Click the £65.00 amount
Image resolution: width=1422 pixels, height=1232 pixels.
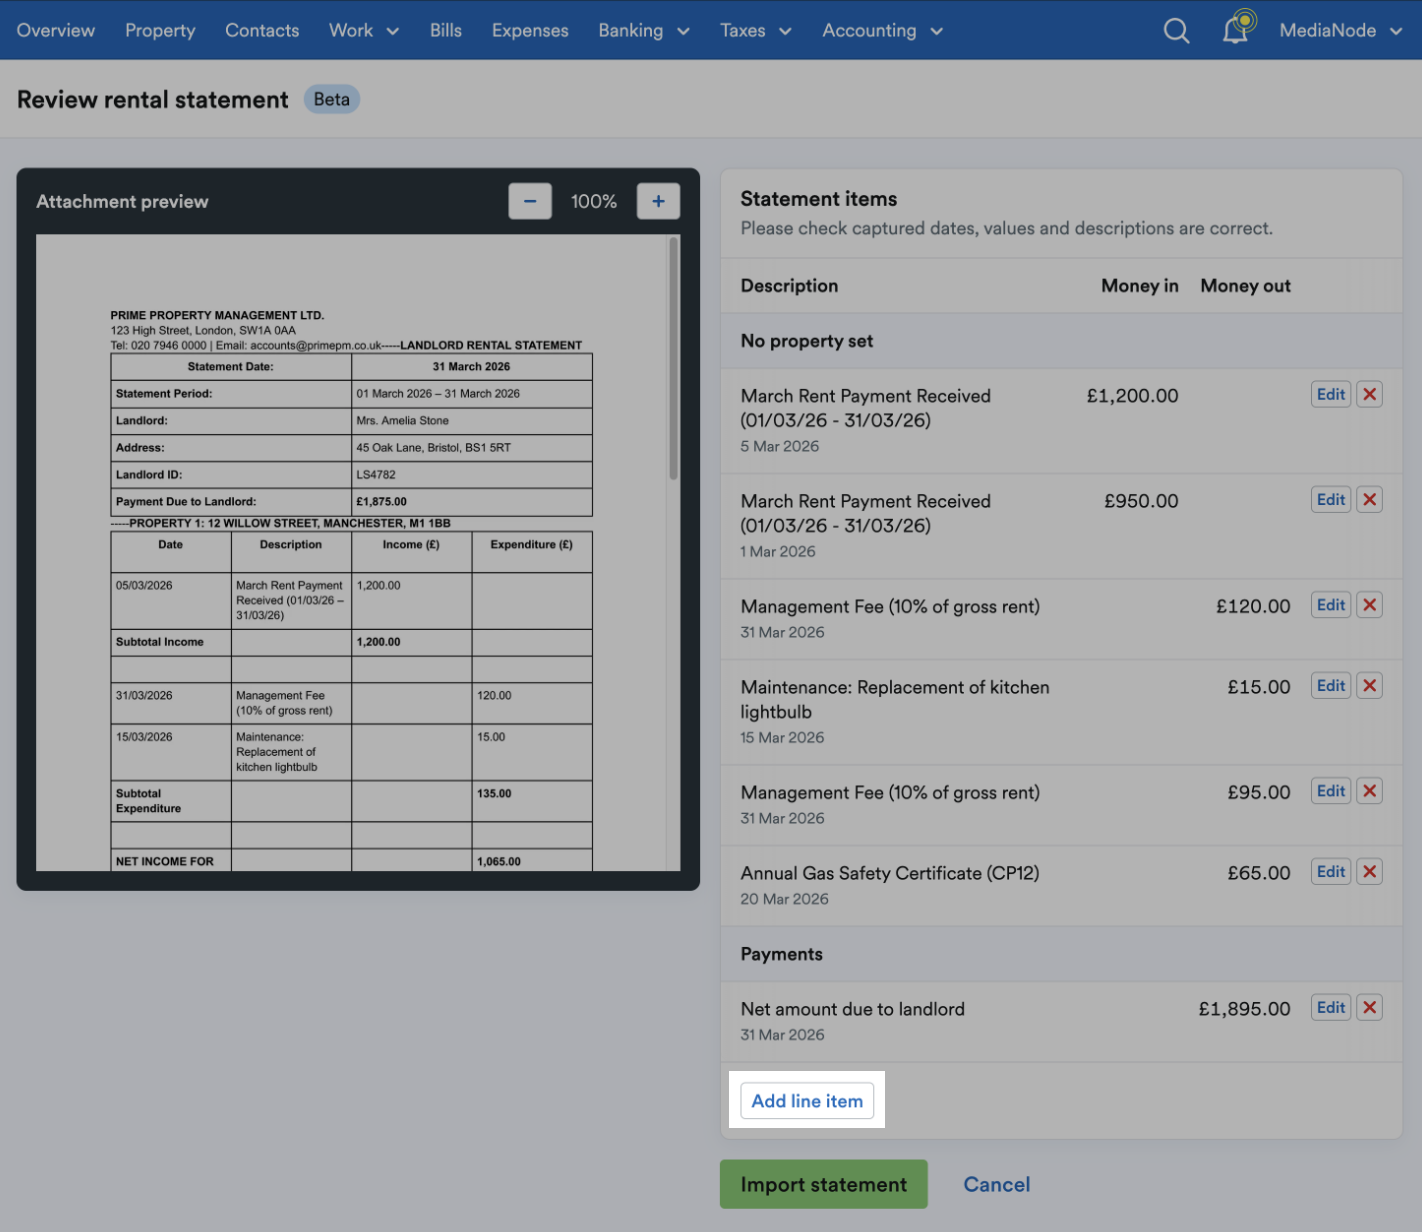tap(1259, 873)
